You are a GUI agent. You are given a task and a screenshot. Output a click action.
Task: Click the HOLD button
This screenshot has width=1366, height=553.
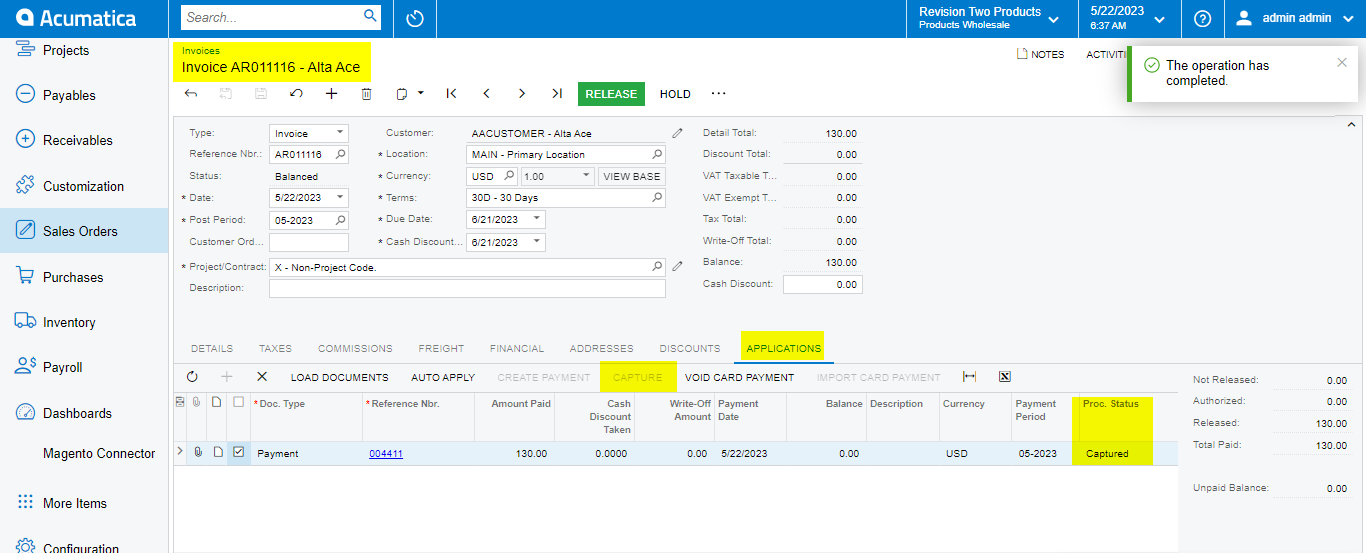(675, 94)
